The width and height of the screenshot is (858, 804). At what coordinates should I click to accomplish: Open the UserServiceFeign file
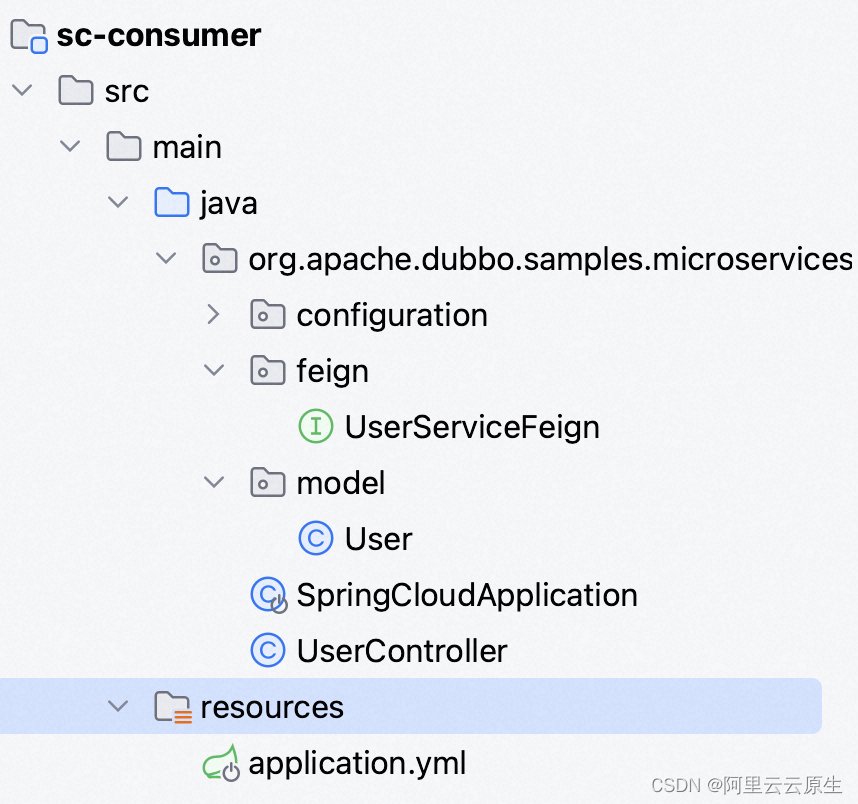(472, 427)
